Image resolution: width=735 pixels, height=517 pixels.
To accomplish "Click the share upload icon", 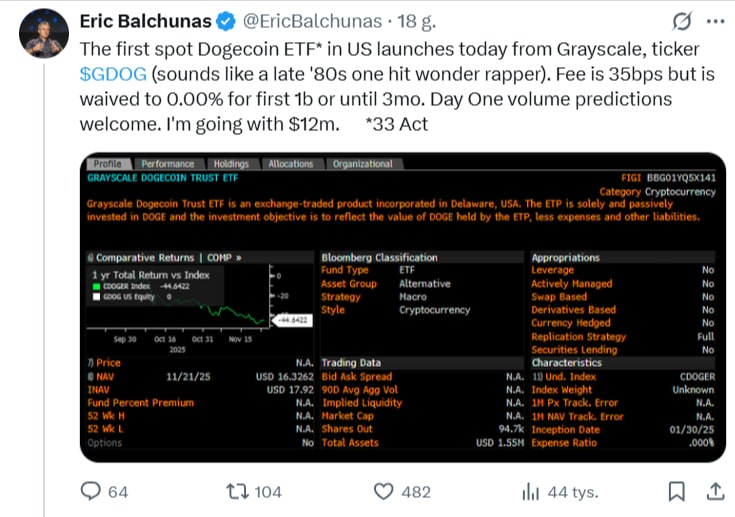I will [715, 491].
